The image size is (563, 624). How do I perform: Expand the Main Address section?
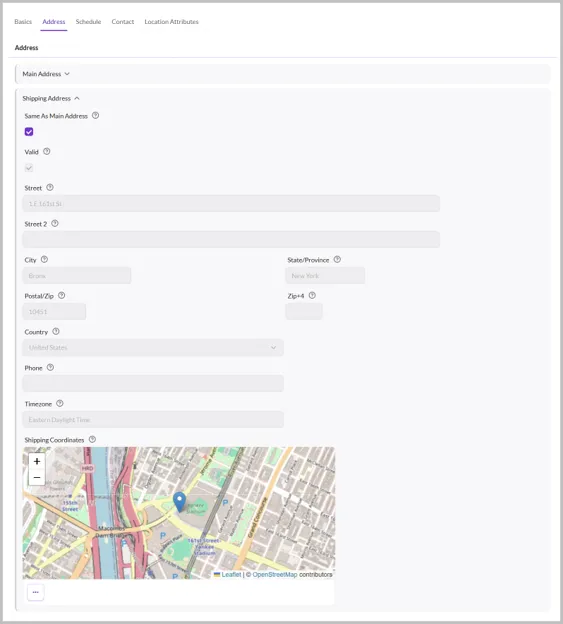point(46,74)
